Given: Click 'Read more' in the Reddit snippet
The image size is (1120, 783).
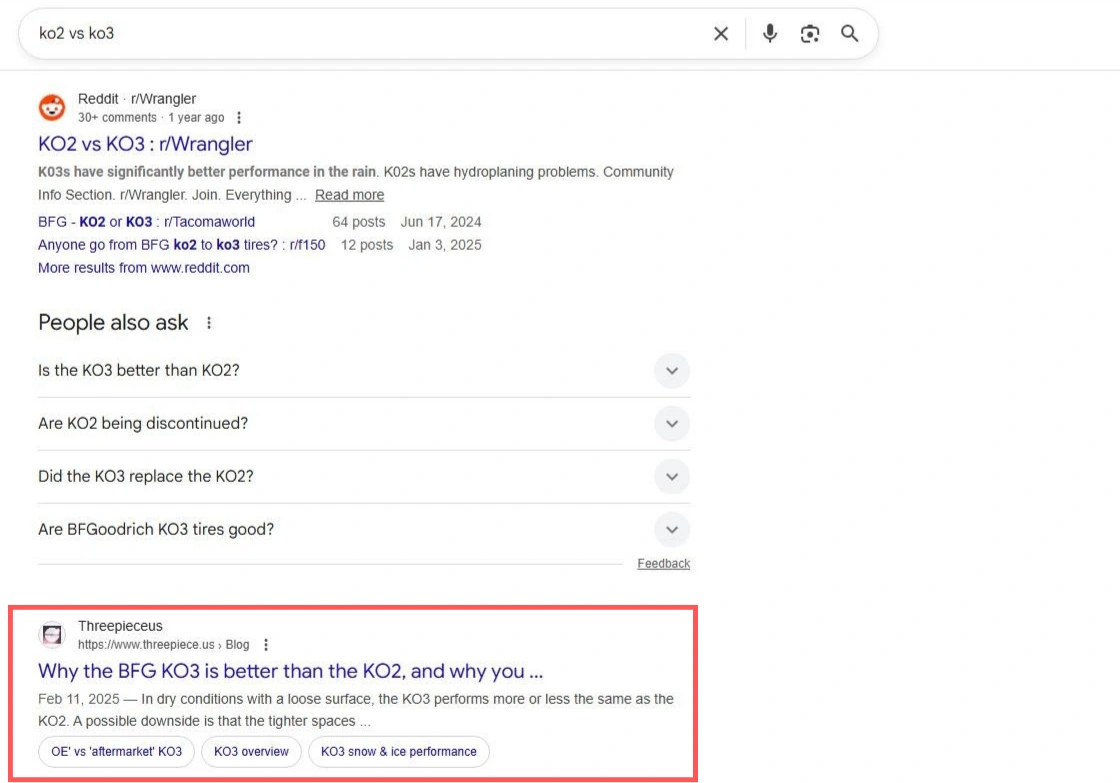Looking at the screenshot, I should [x=349, y=194].
